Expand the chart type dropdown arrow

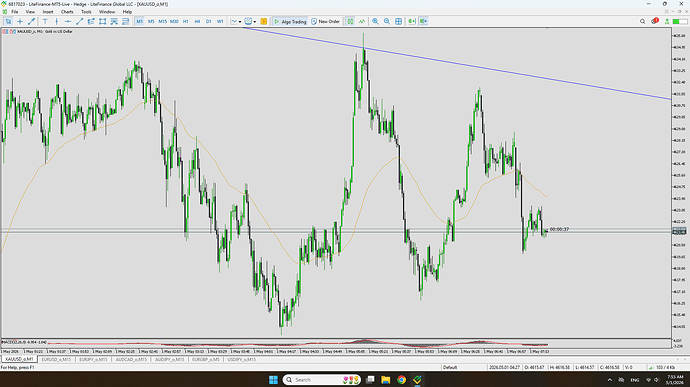[240, 21]
